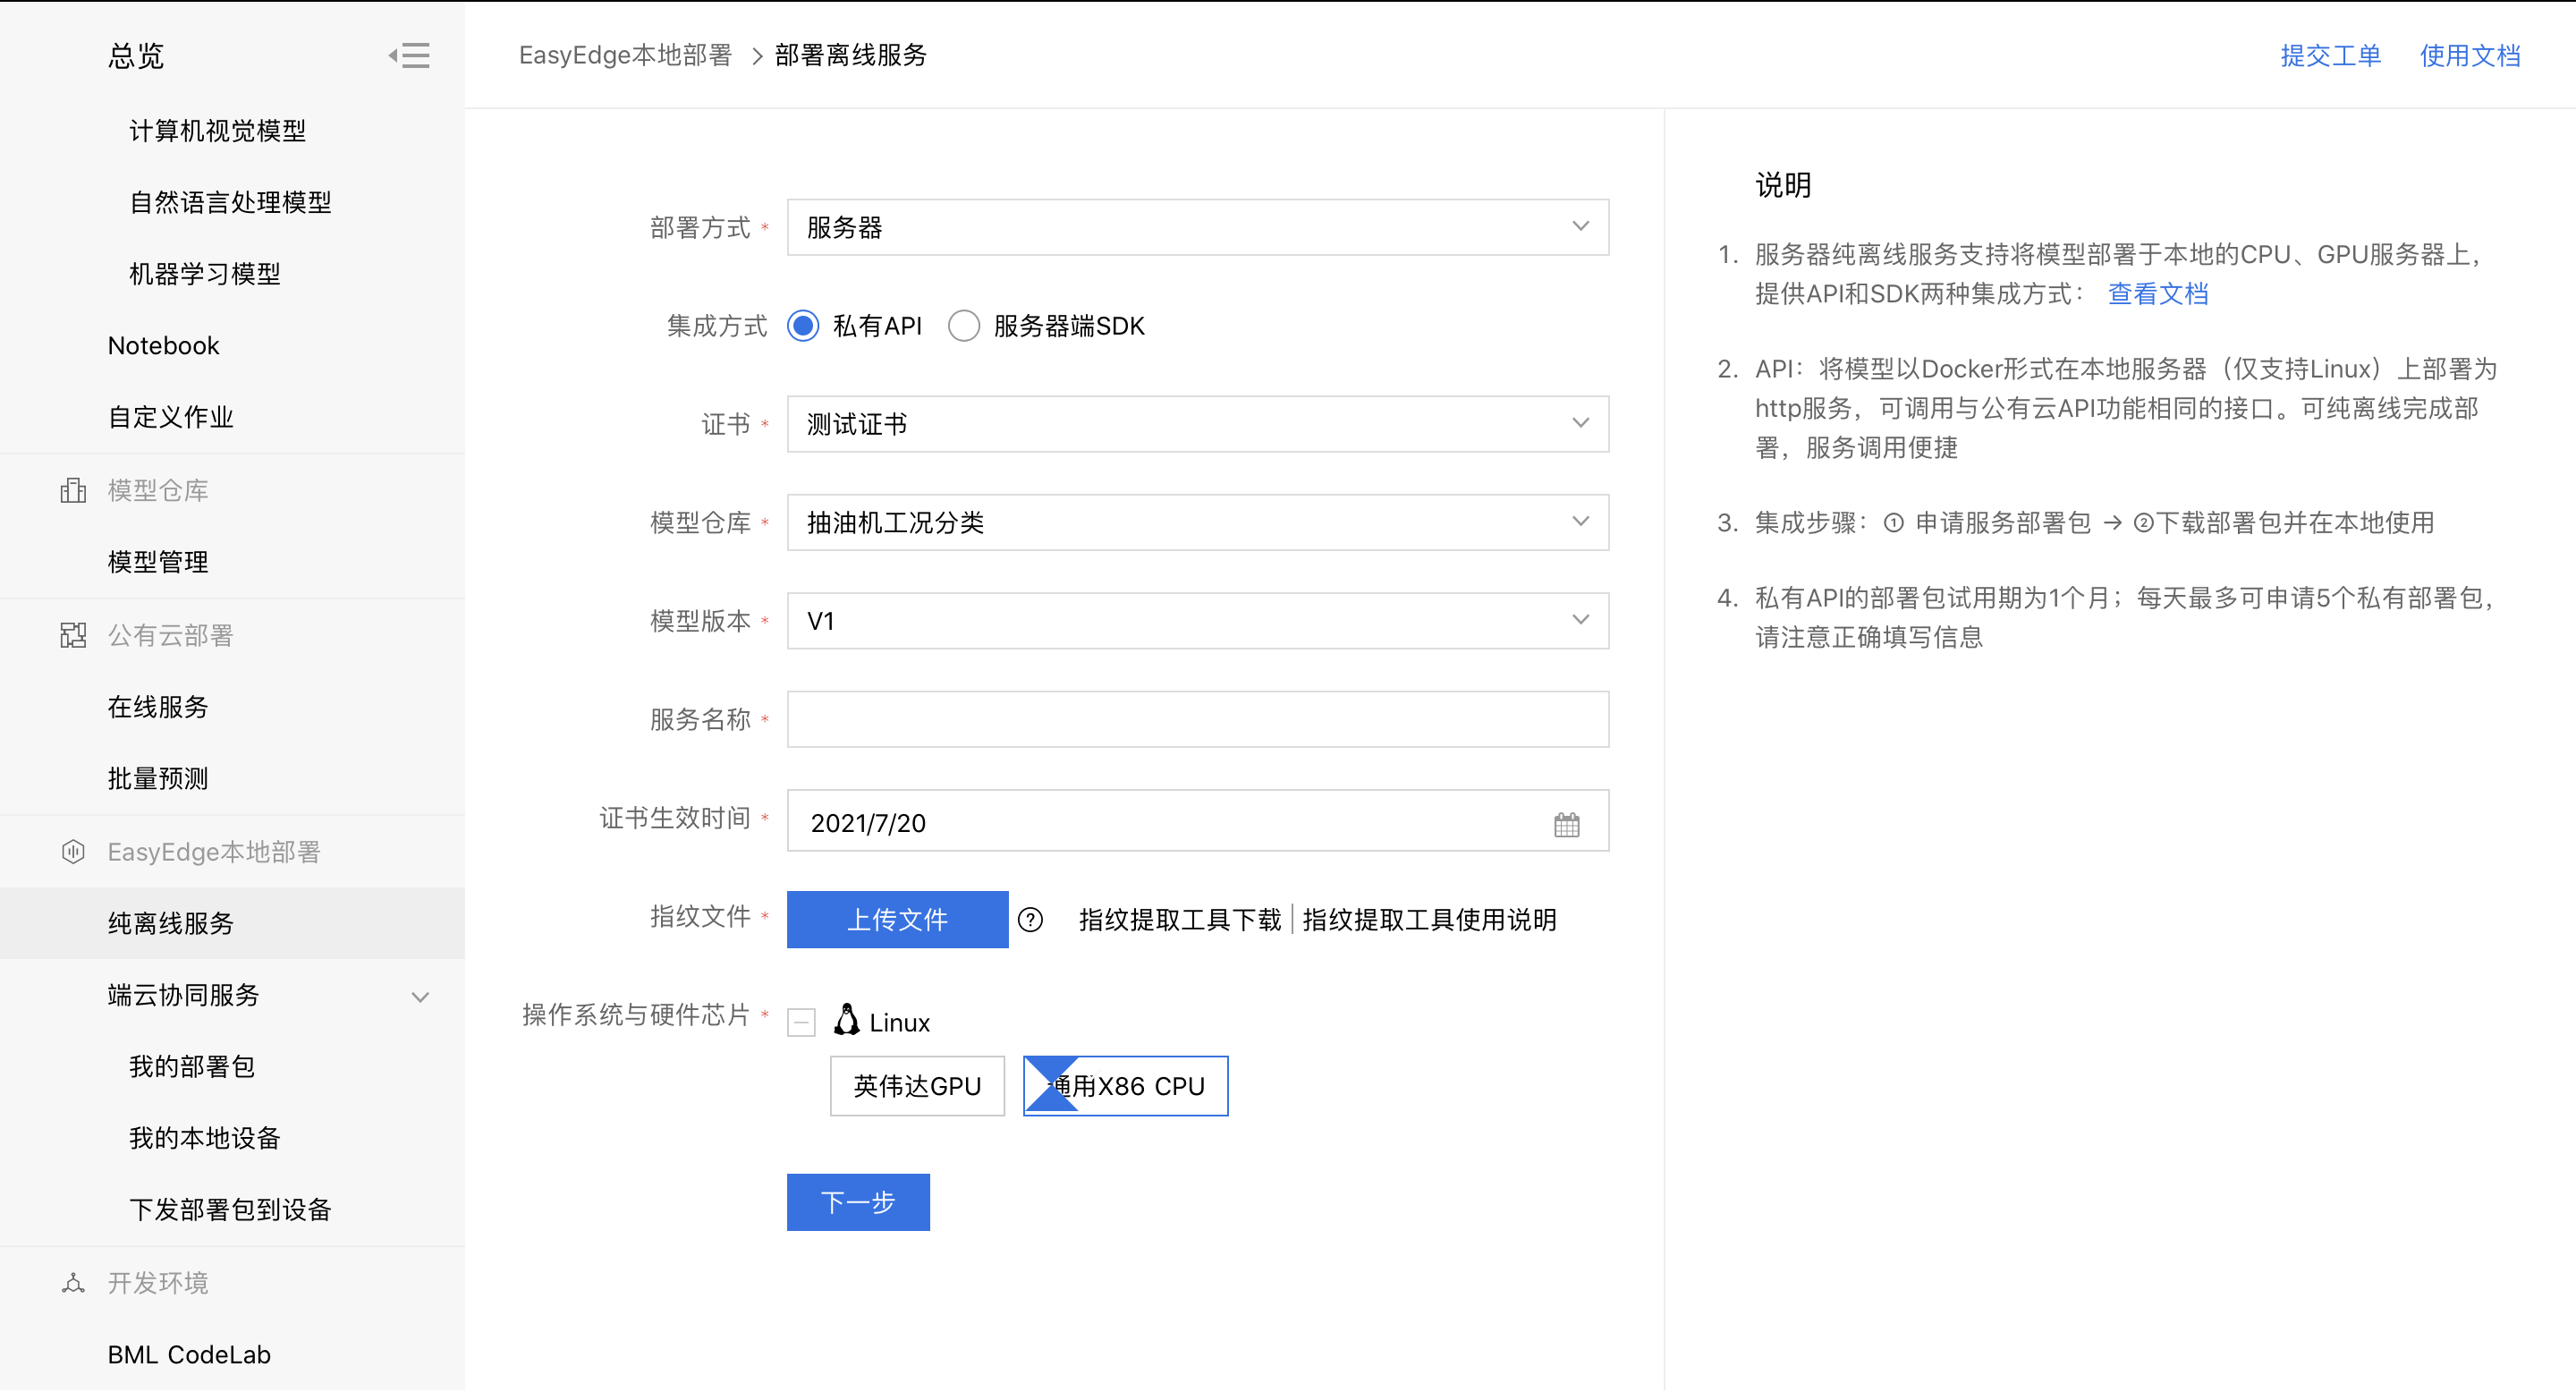Expand the 端云协同服务 chevron in sidebar
This screenshot has height=1392, width=2576.
coord(421,997)
